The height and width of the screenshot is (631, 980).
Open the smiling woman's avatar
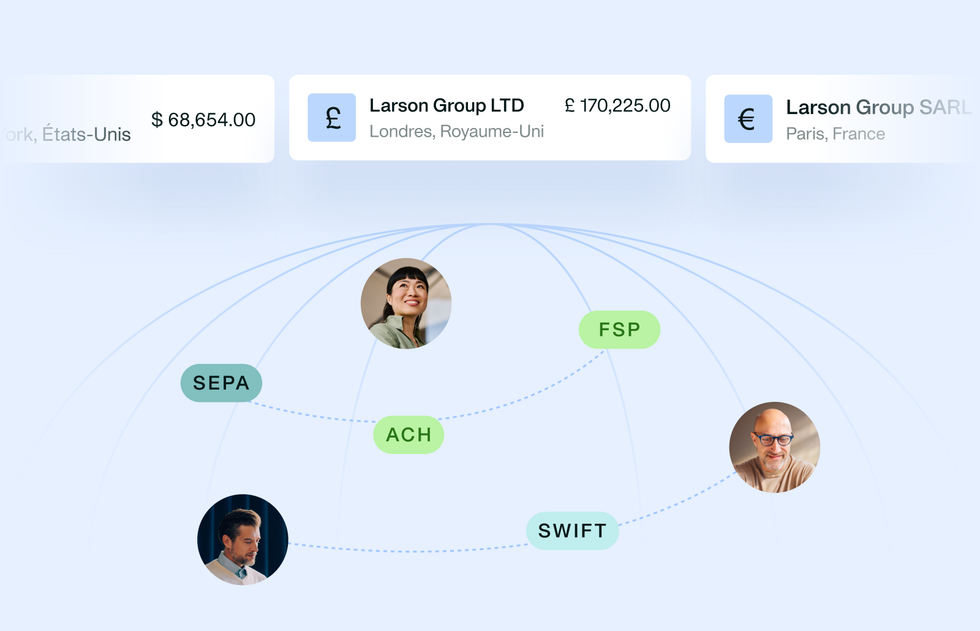[406, 304]
